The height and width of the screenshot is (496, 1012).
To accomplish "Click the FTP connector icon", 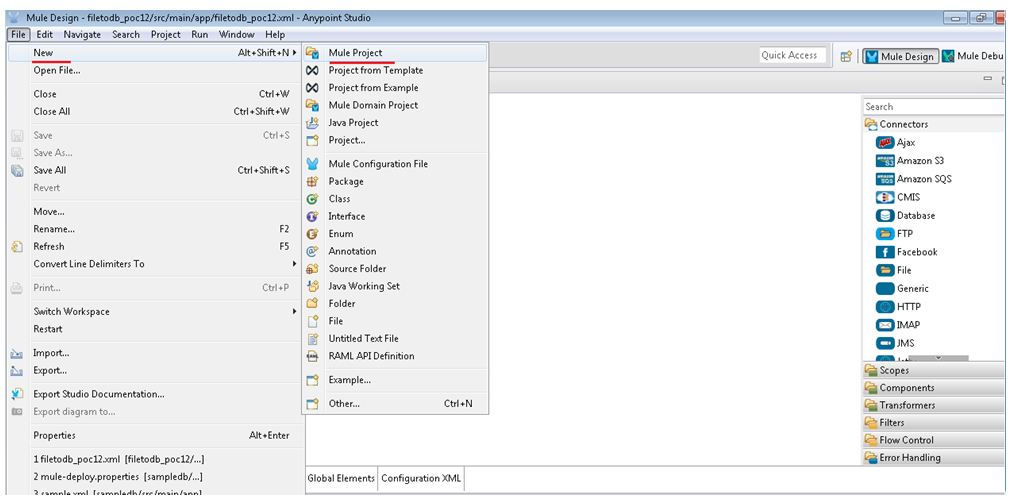I will [885, 233].
